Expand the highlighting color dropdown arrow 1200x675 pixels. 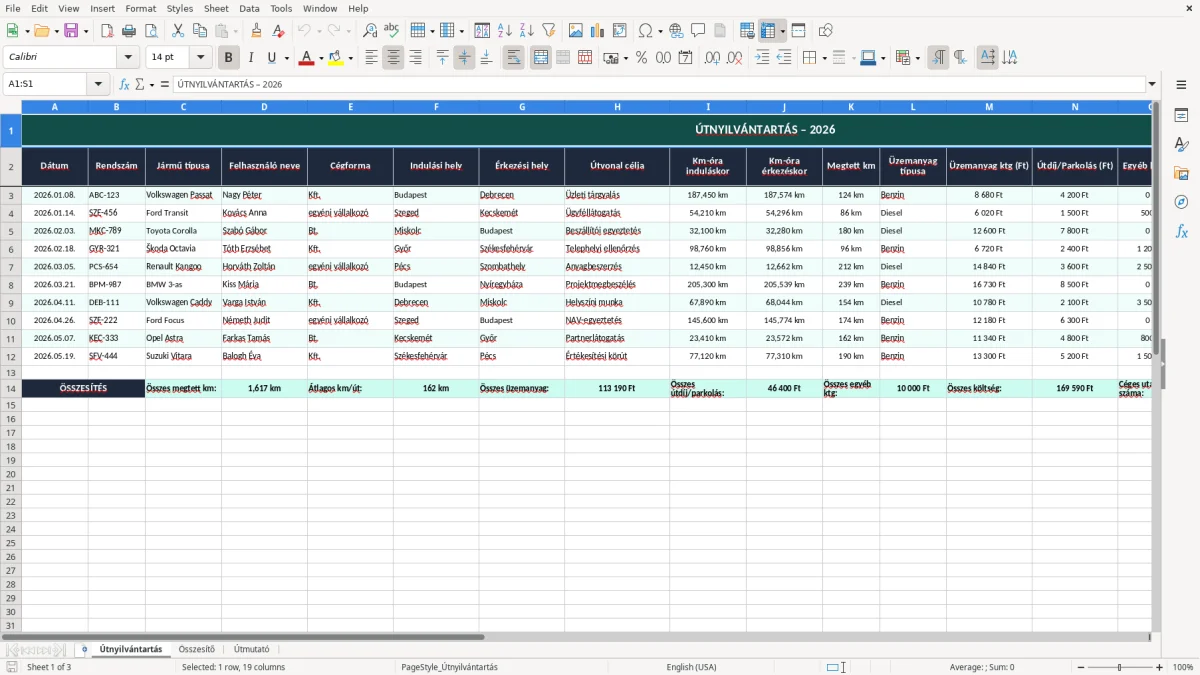click(x=351, y=58)
